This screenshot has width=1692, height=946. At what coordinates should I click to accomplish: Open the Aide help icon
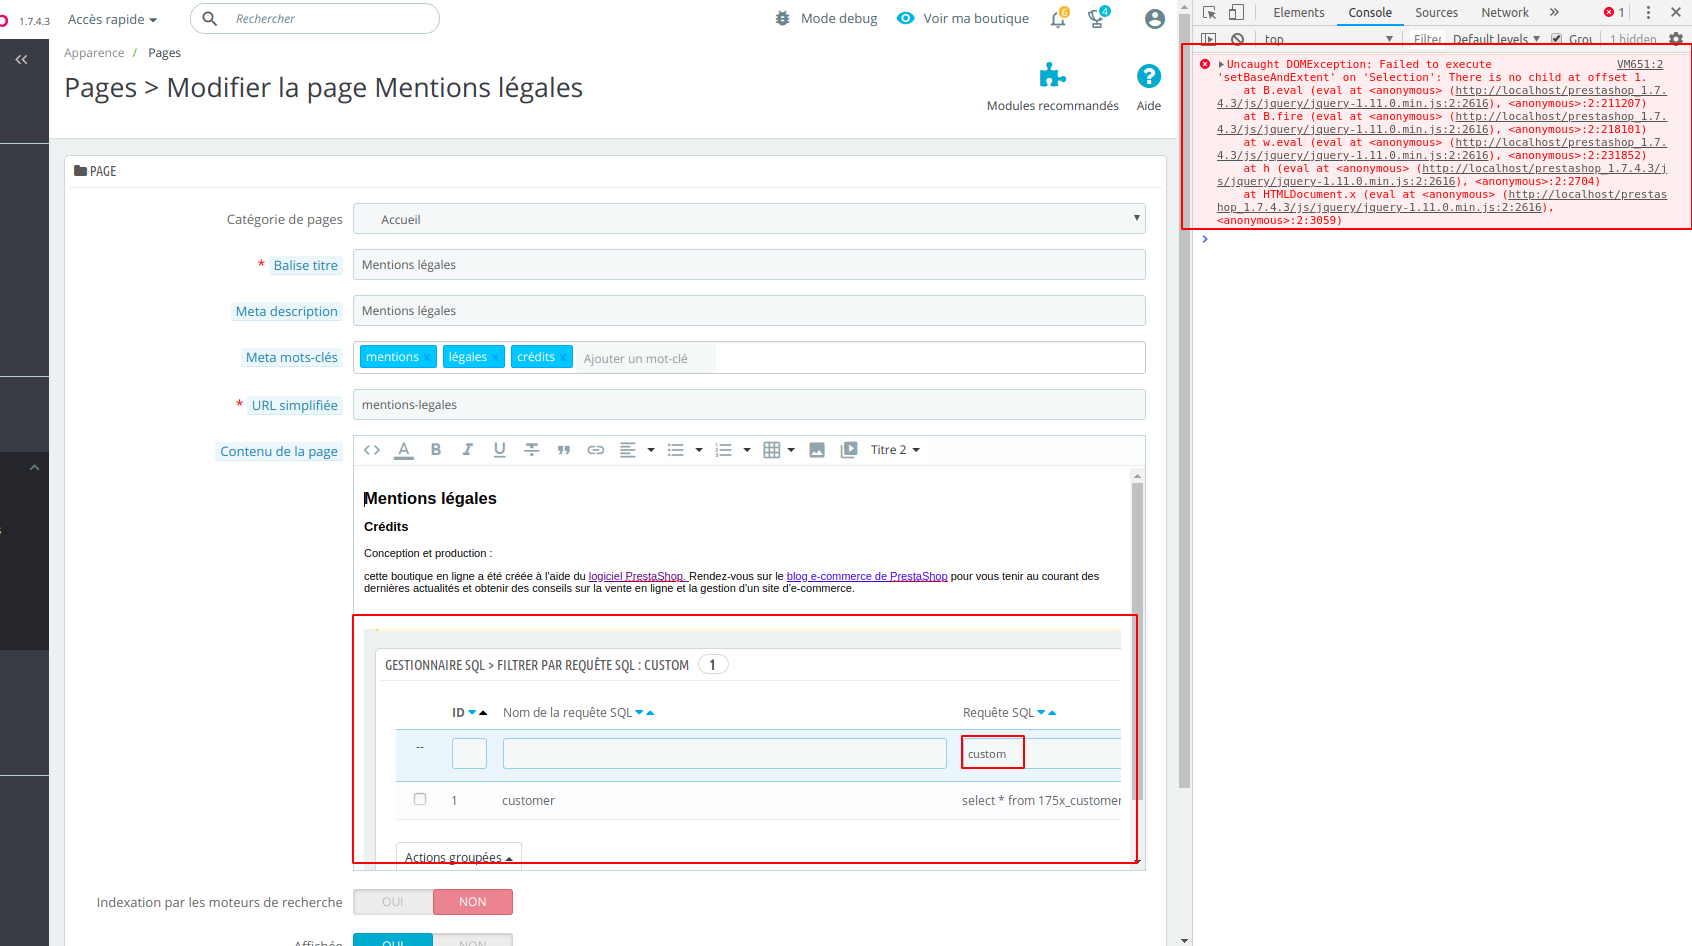[x=1149, y=76]
